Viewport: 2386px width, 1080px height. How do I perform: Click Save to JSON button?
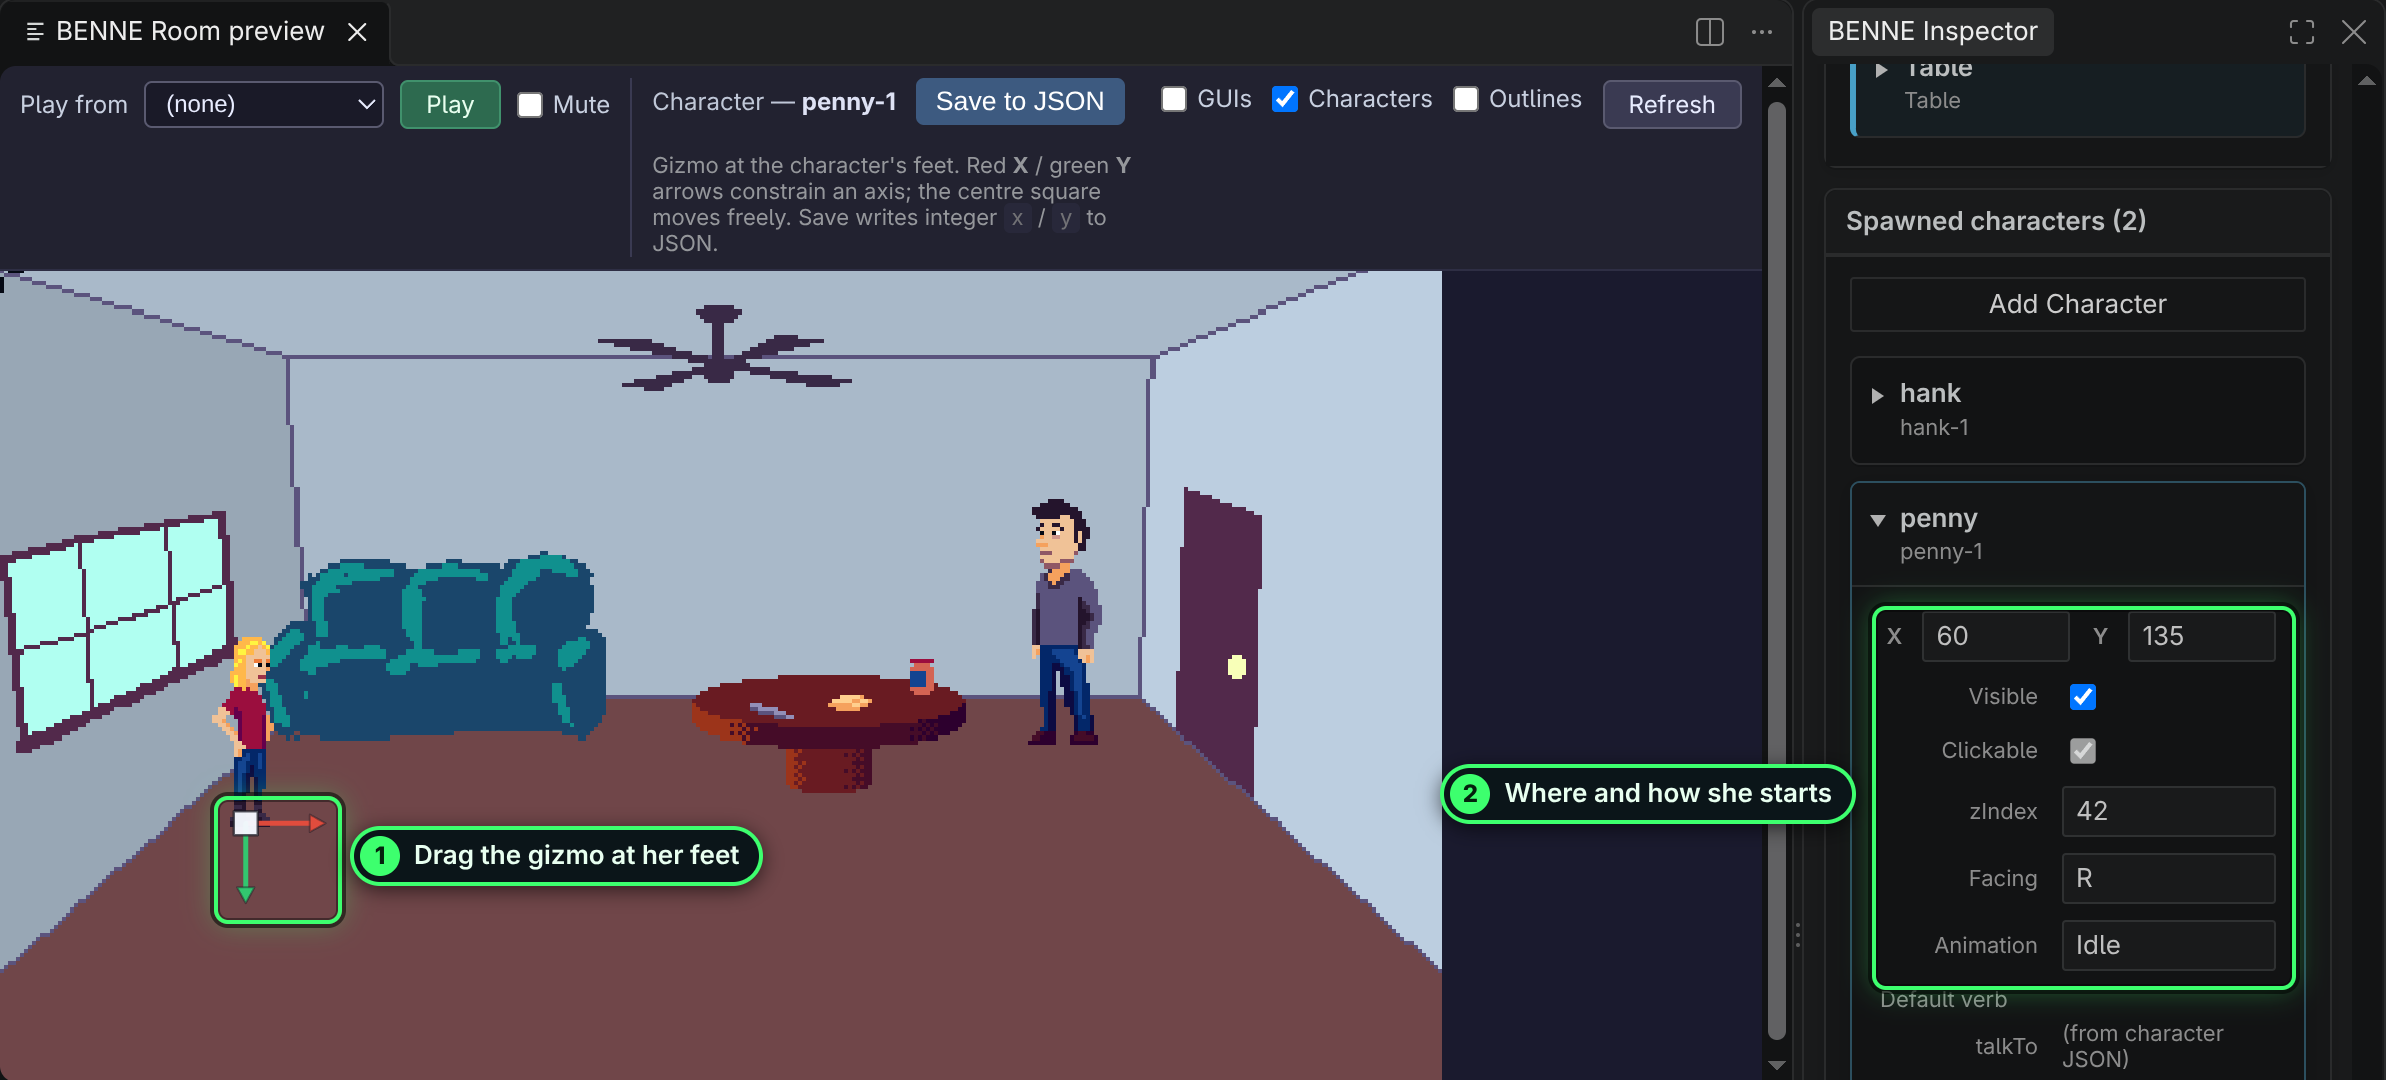pyautogui.click(x=1020, y=101)
